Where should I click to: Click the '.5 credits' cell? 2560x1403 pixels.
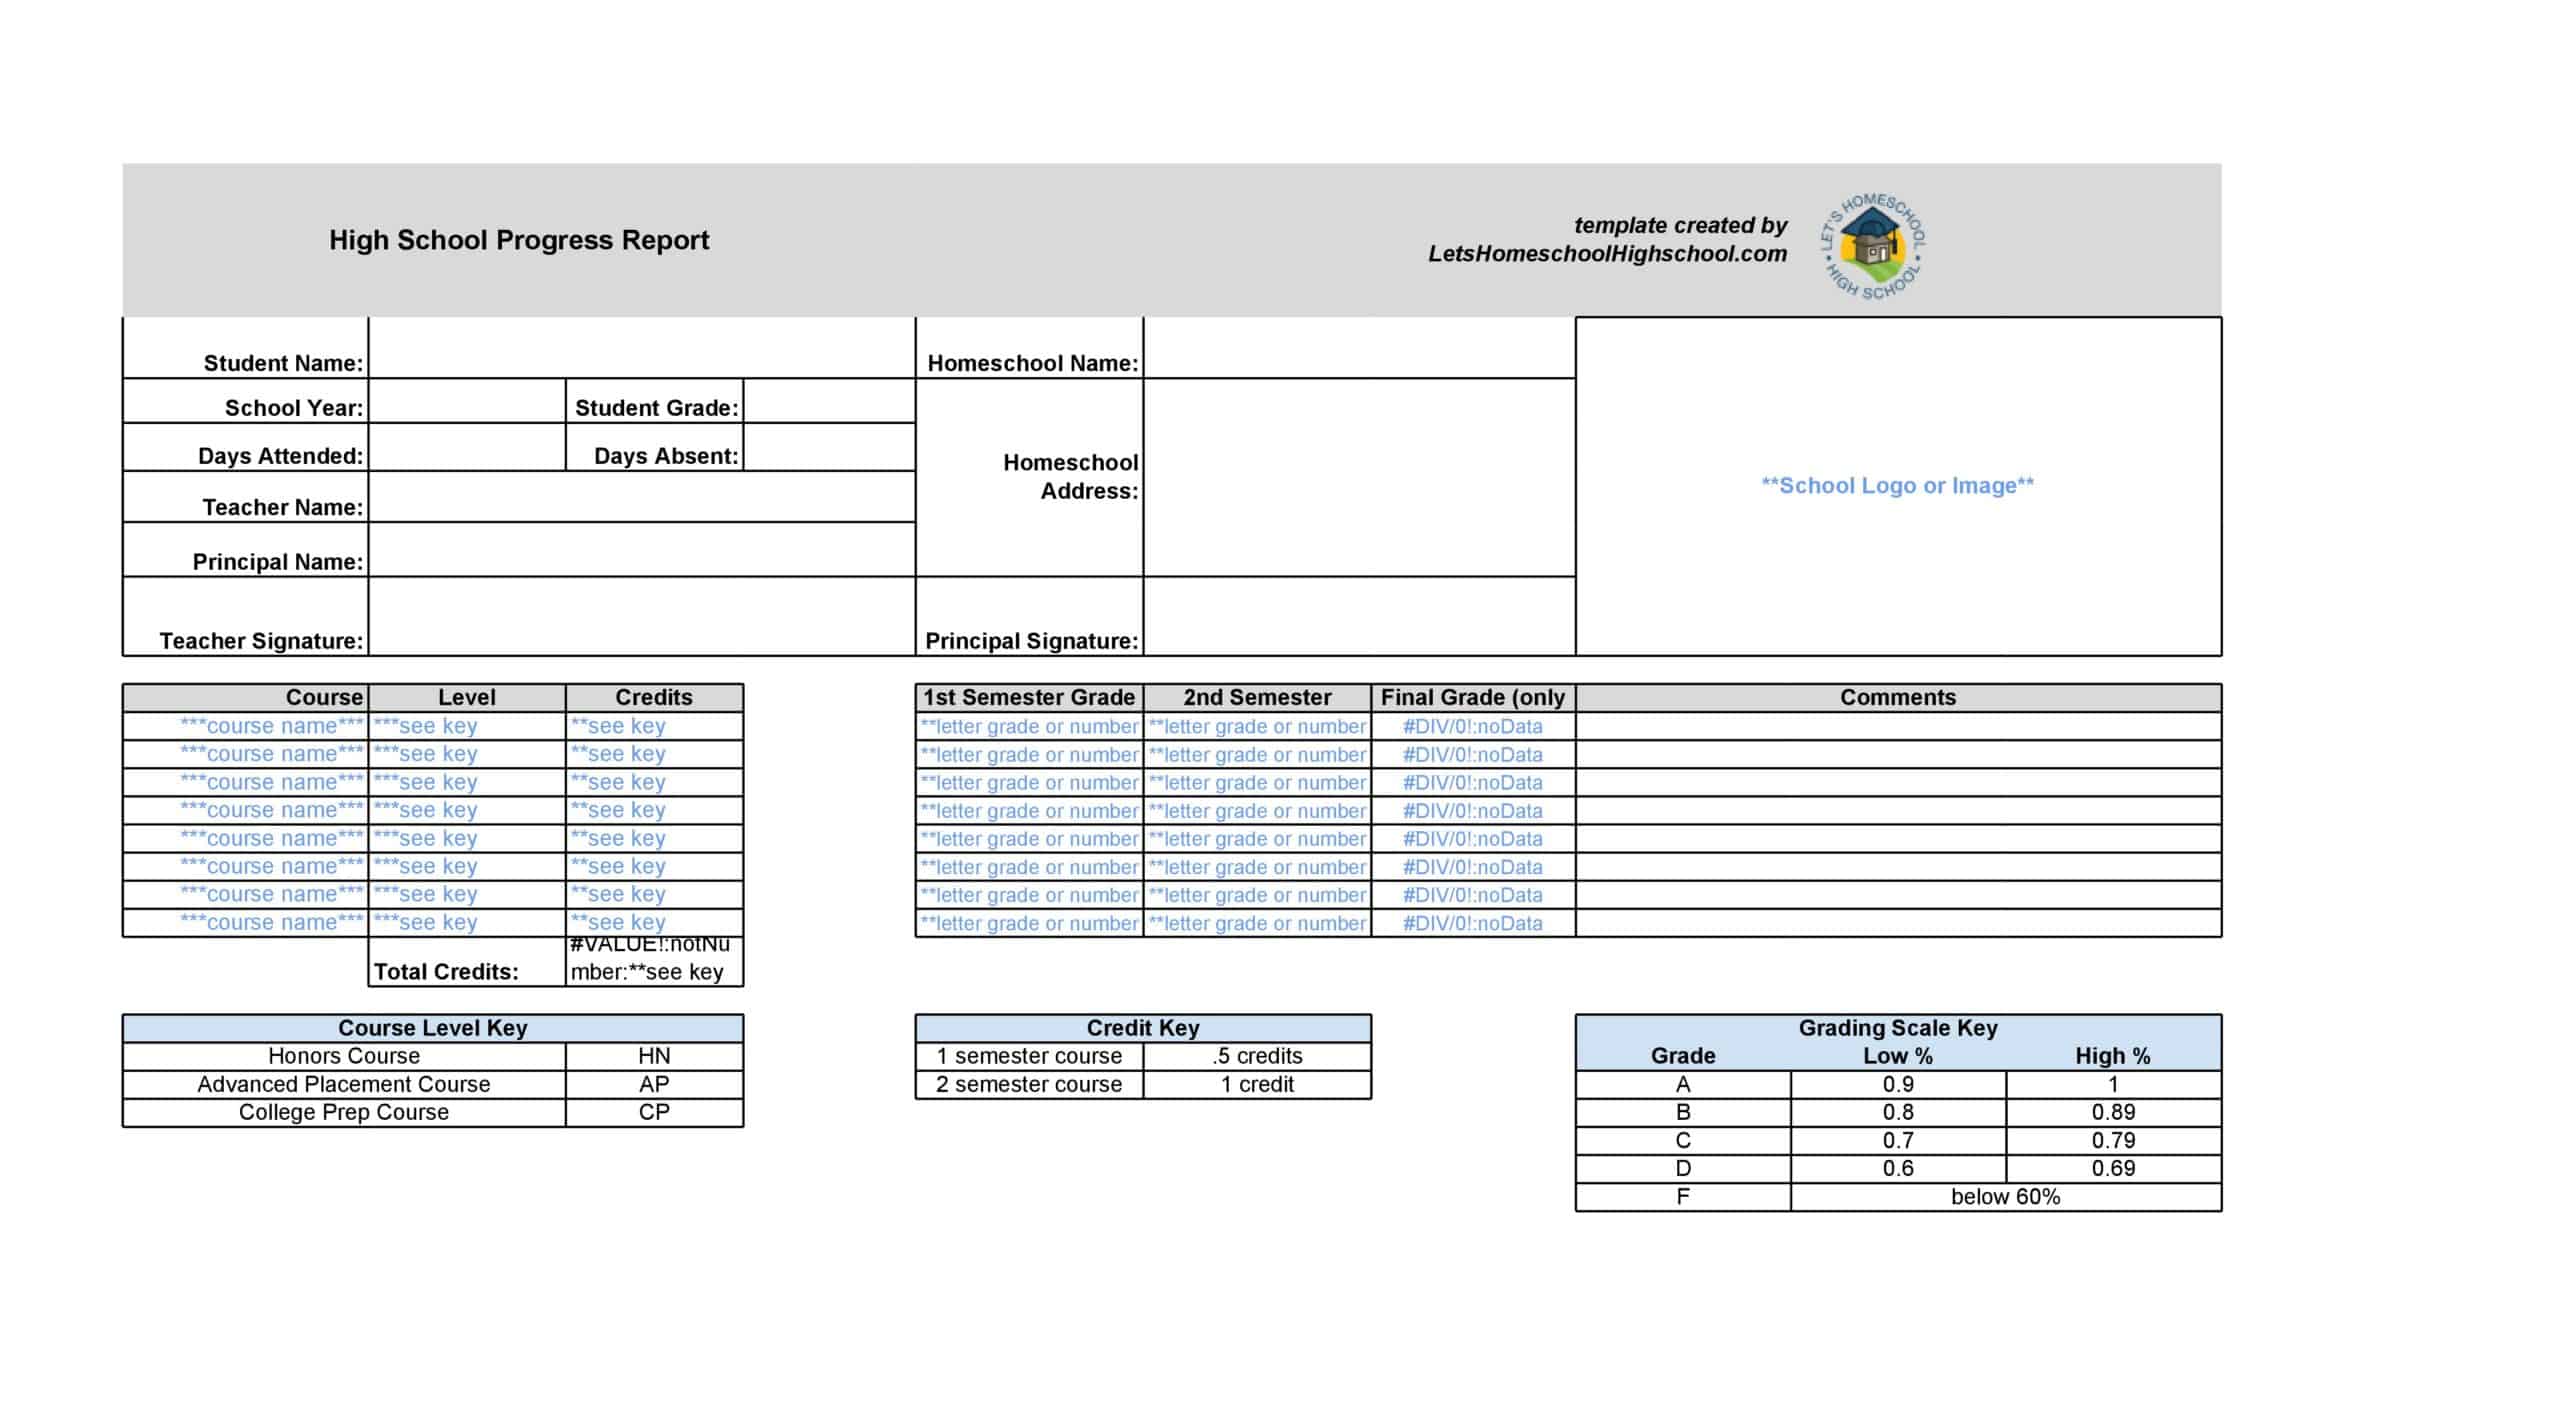click(x=1257, y=1057)
